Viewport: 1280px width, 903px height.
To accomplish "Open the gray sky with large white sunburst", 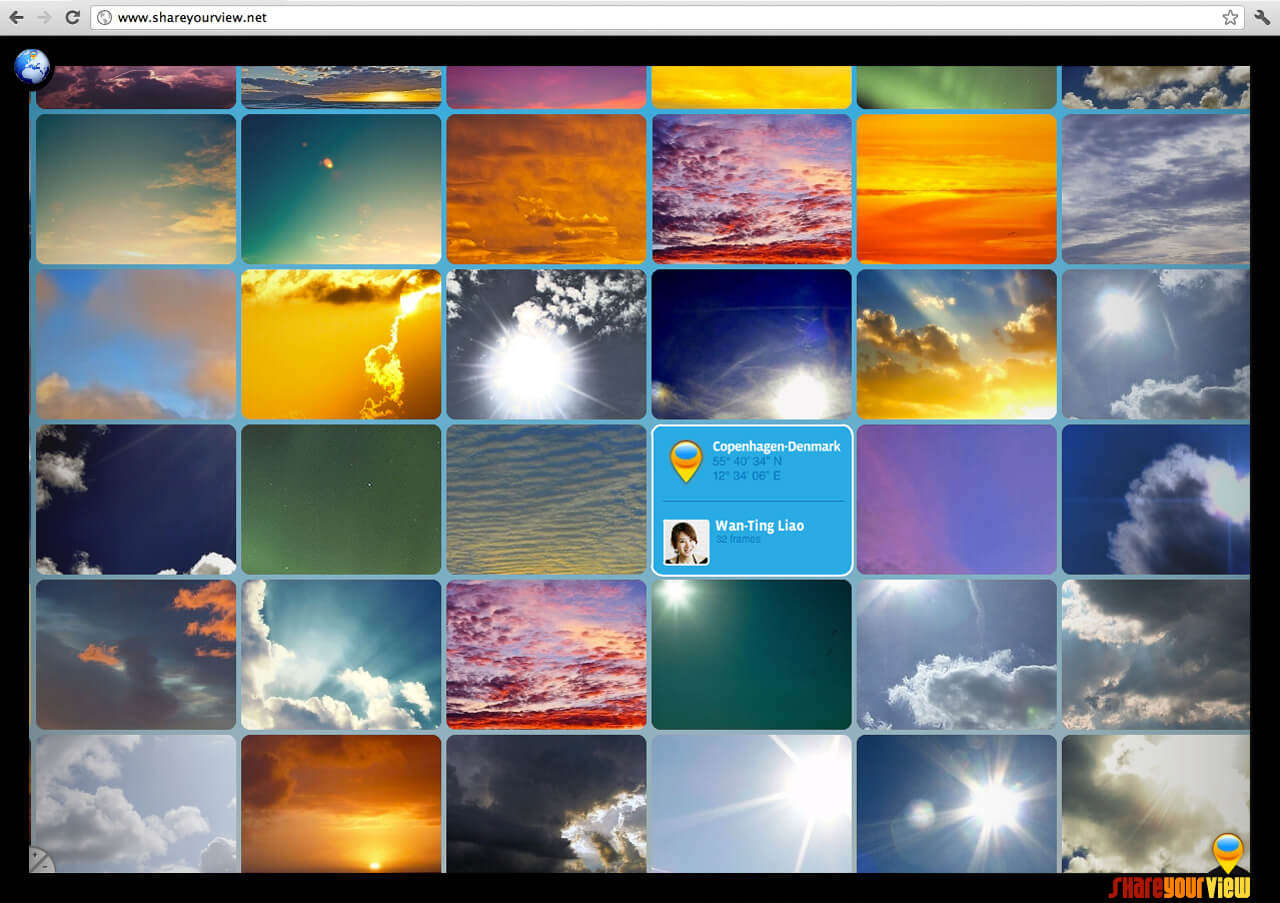I will tap(546, 344).
